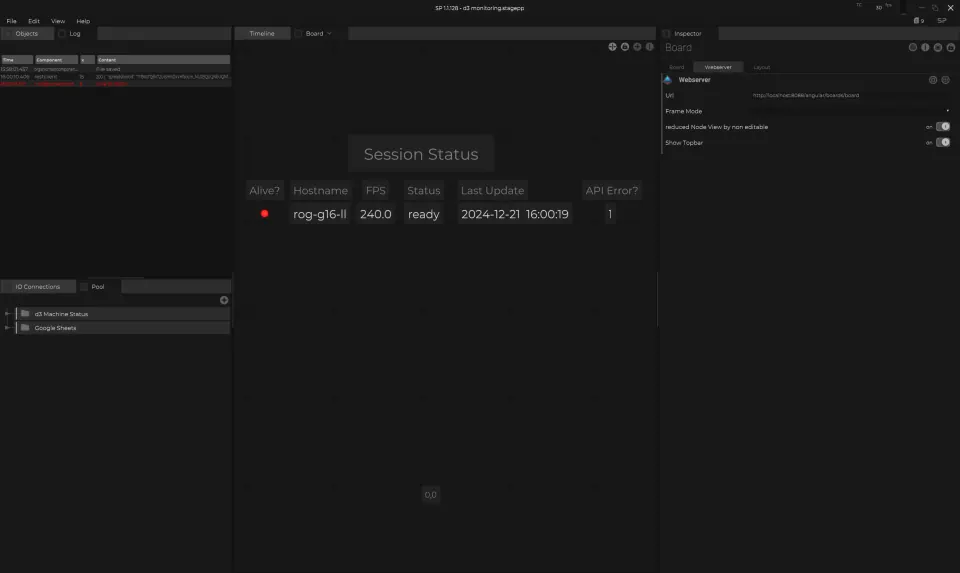Click the Last Update column label
The width and height of the screenshot is (960, 573).
tap(492, 190)
